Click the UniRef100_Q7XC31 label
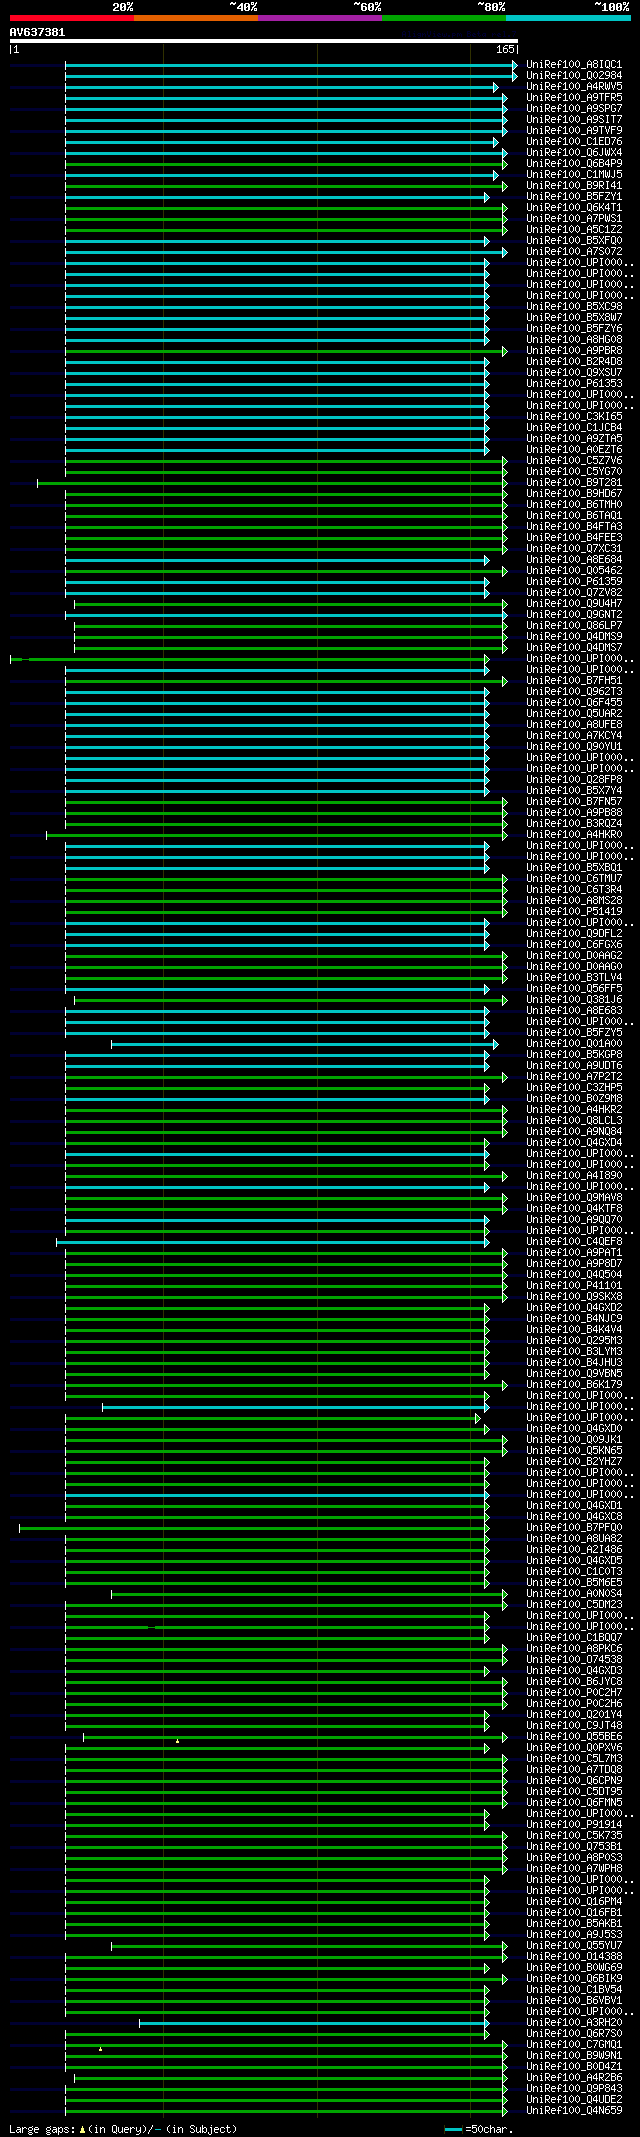 (574, 548)
